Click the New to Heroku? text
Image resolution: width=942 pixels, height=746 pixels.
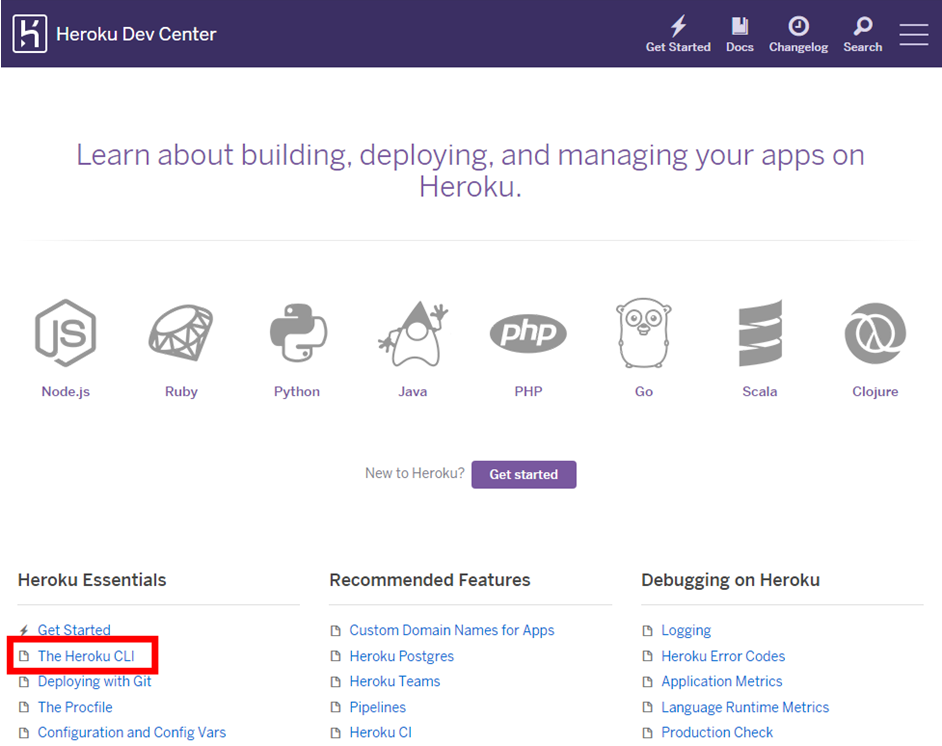click(x=415, y=473)
